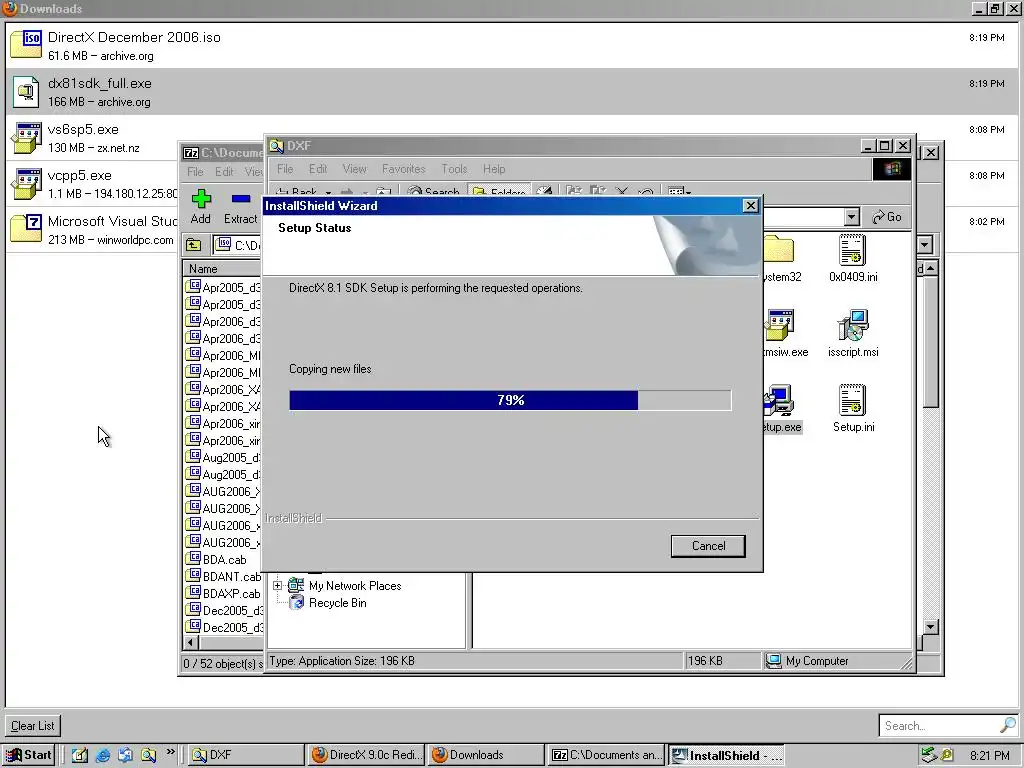Click the Recycle Bin tree icon
The width and height of the screenshot is (1024, 768).
296,603
